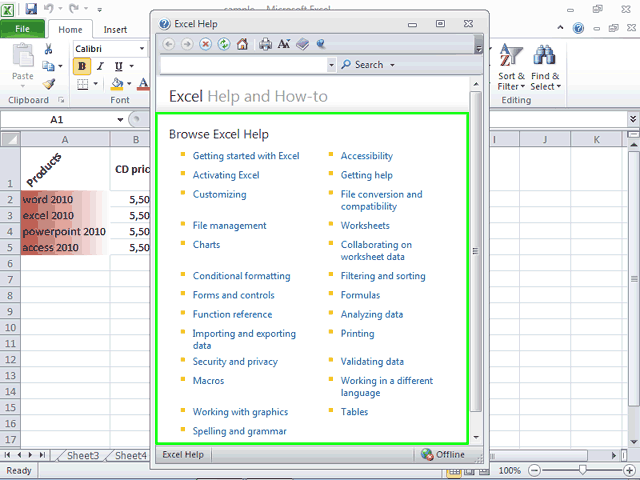
Task: Open the Copy dropdown arrow
Action: tap(60, 66)
